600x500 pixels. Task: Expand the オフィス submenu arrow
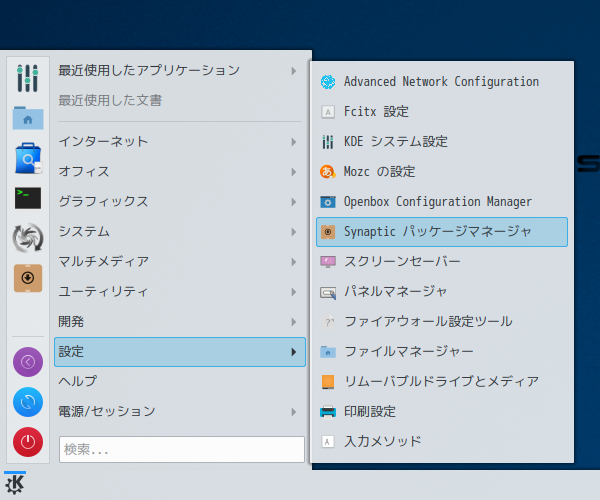pos(293,172)
